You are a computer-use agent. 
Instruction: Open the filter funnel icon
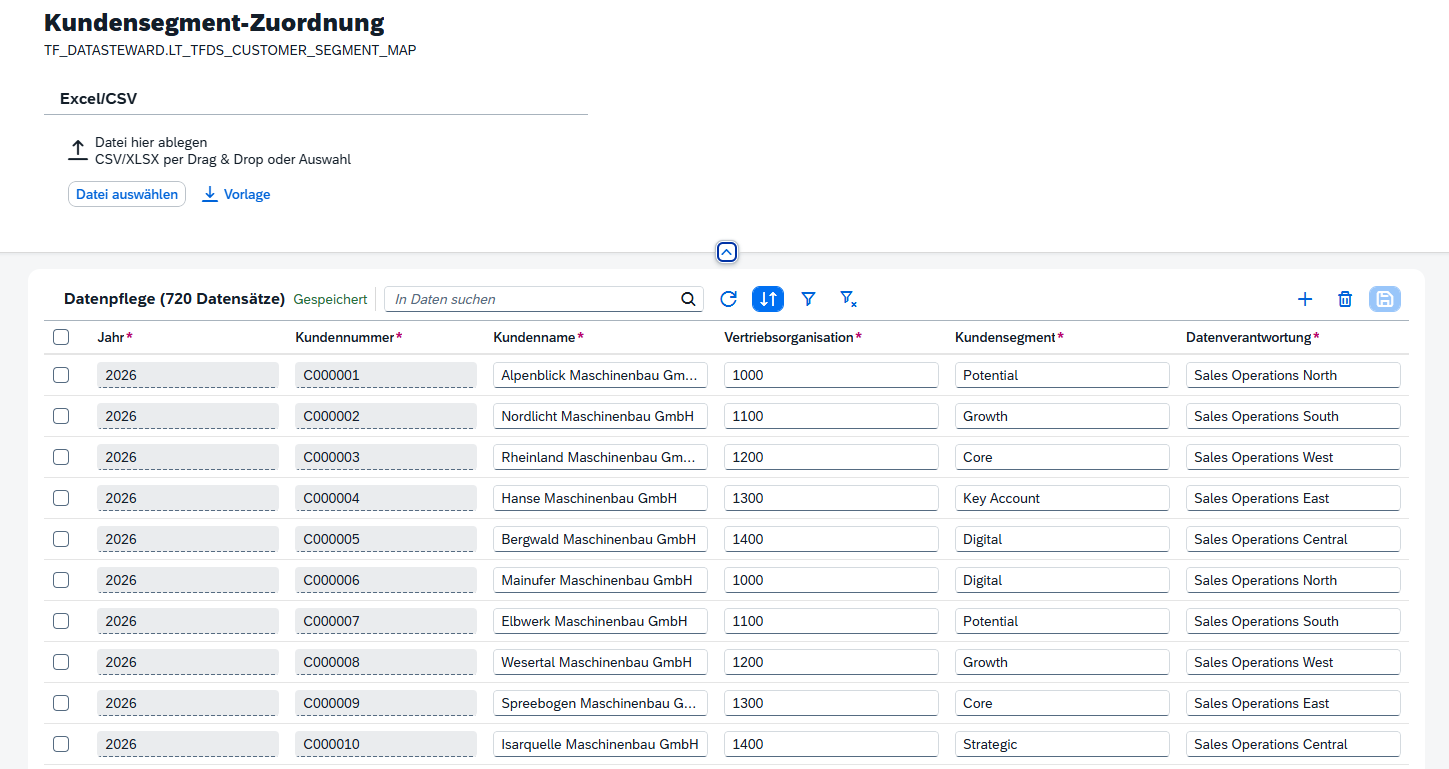point(808,299)
